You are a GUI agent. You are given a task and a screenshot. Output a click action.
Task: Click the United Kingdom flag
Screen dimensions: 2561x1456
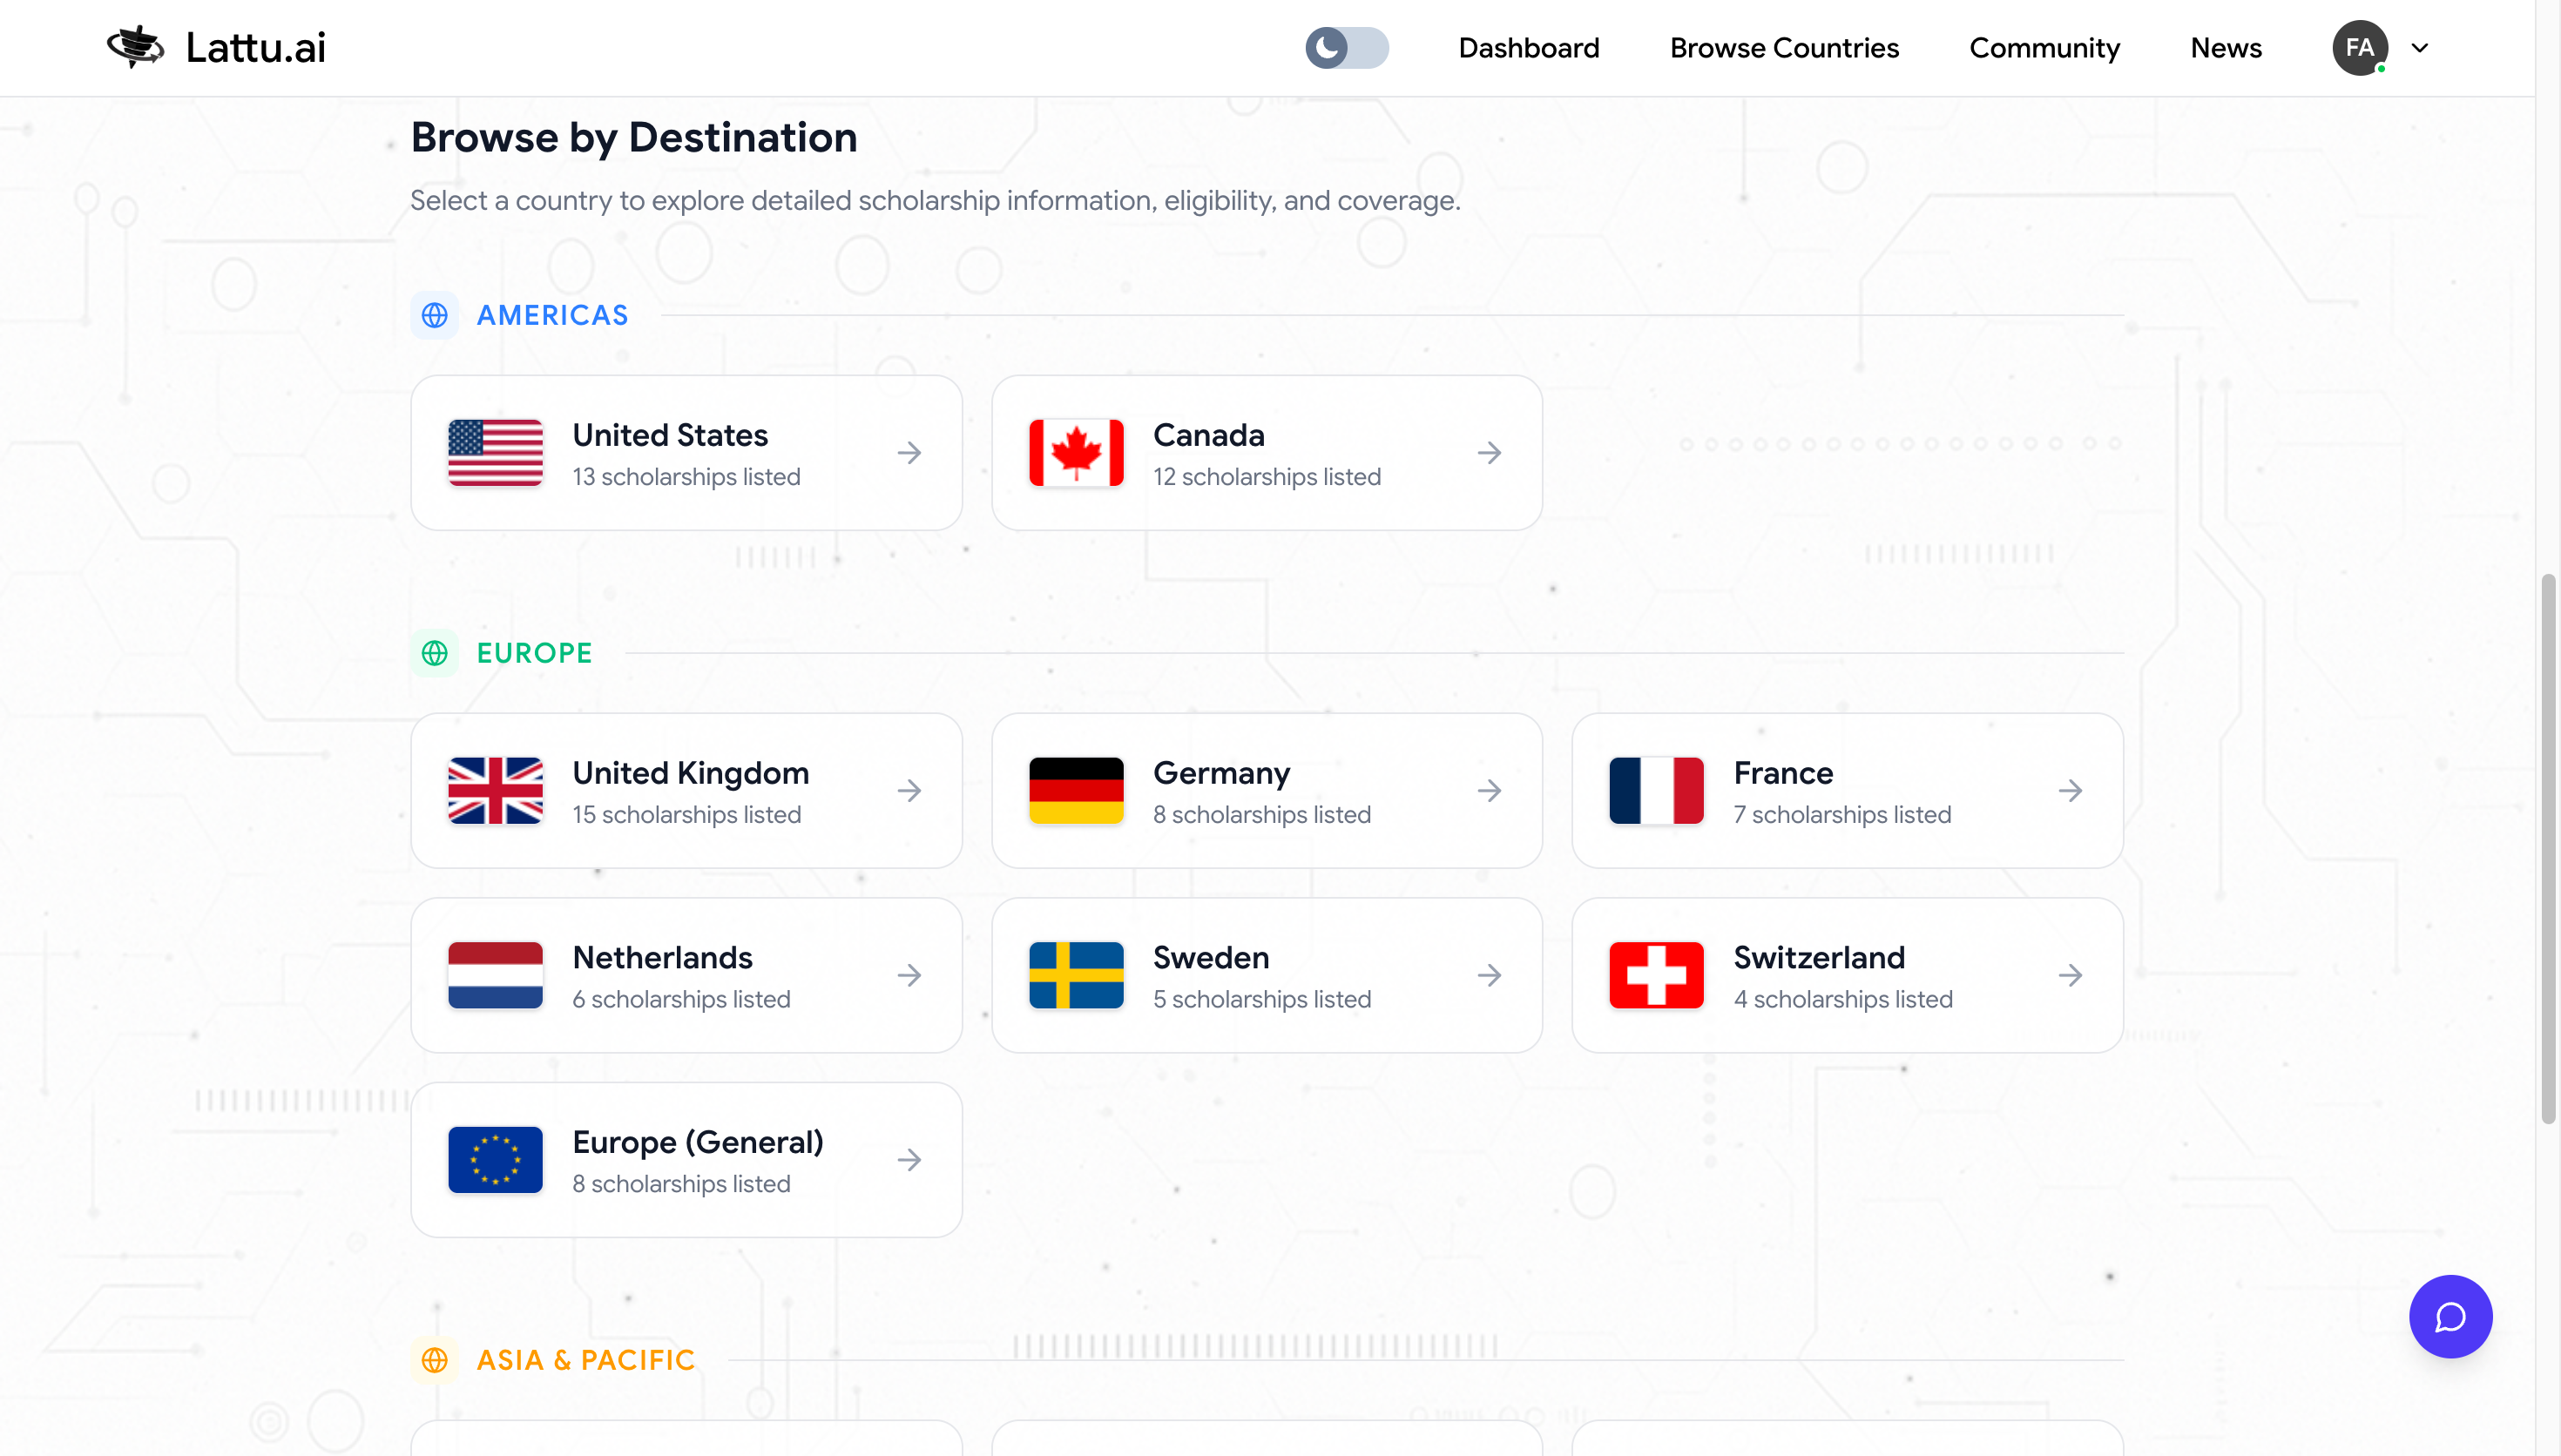(495, 791)
